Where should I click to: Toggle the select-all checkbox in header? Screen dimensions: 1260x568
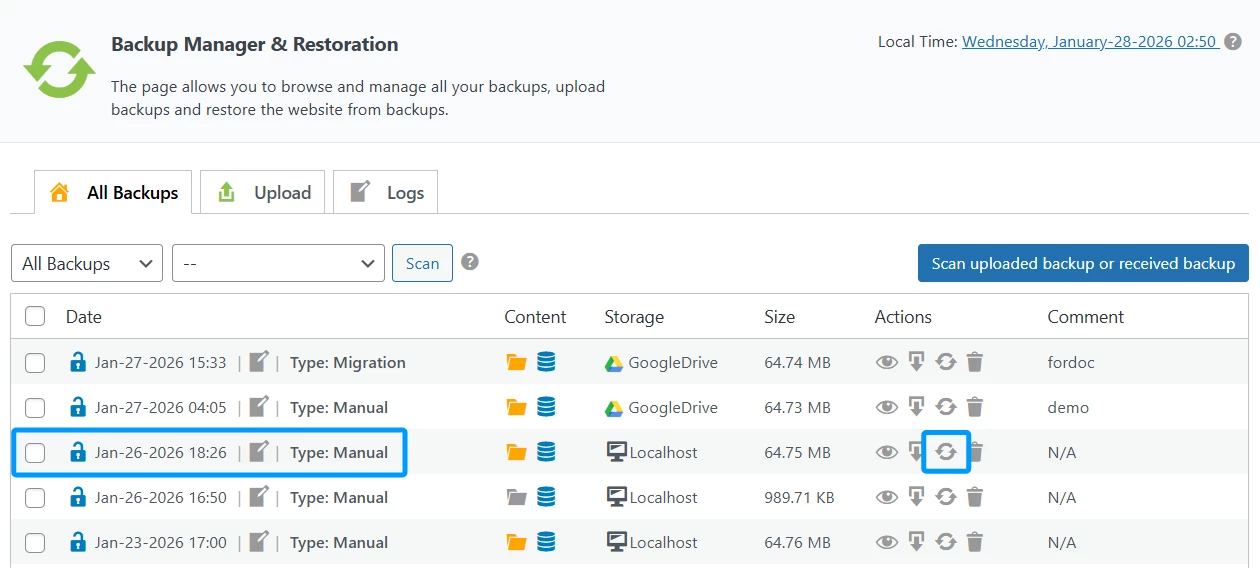35,316
